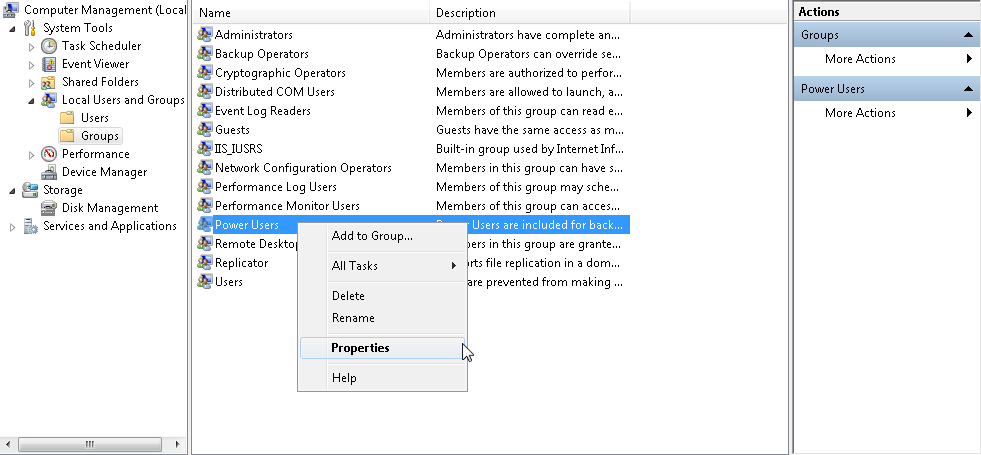
Task: Sort by the Name column header
Action: [x=311, y=13]
